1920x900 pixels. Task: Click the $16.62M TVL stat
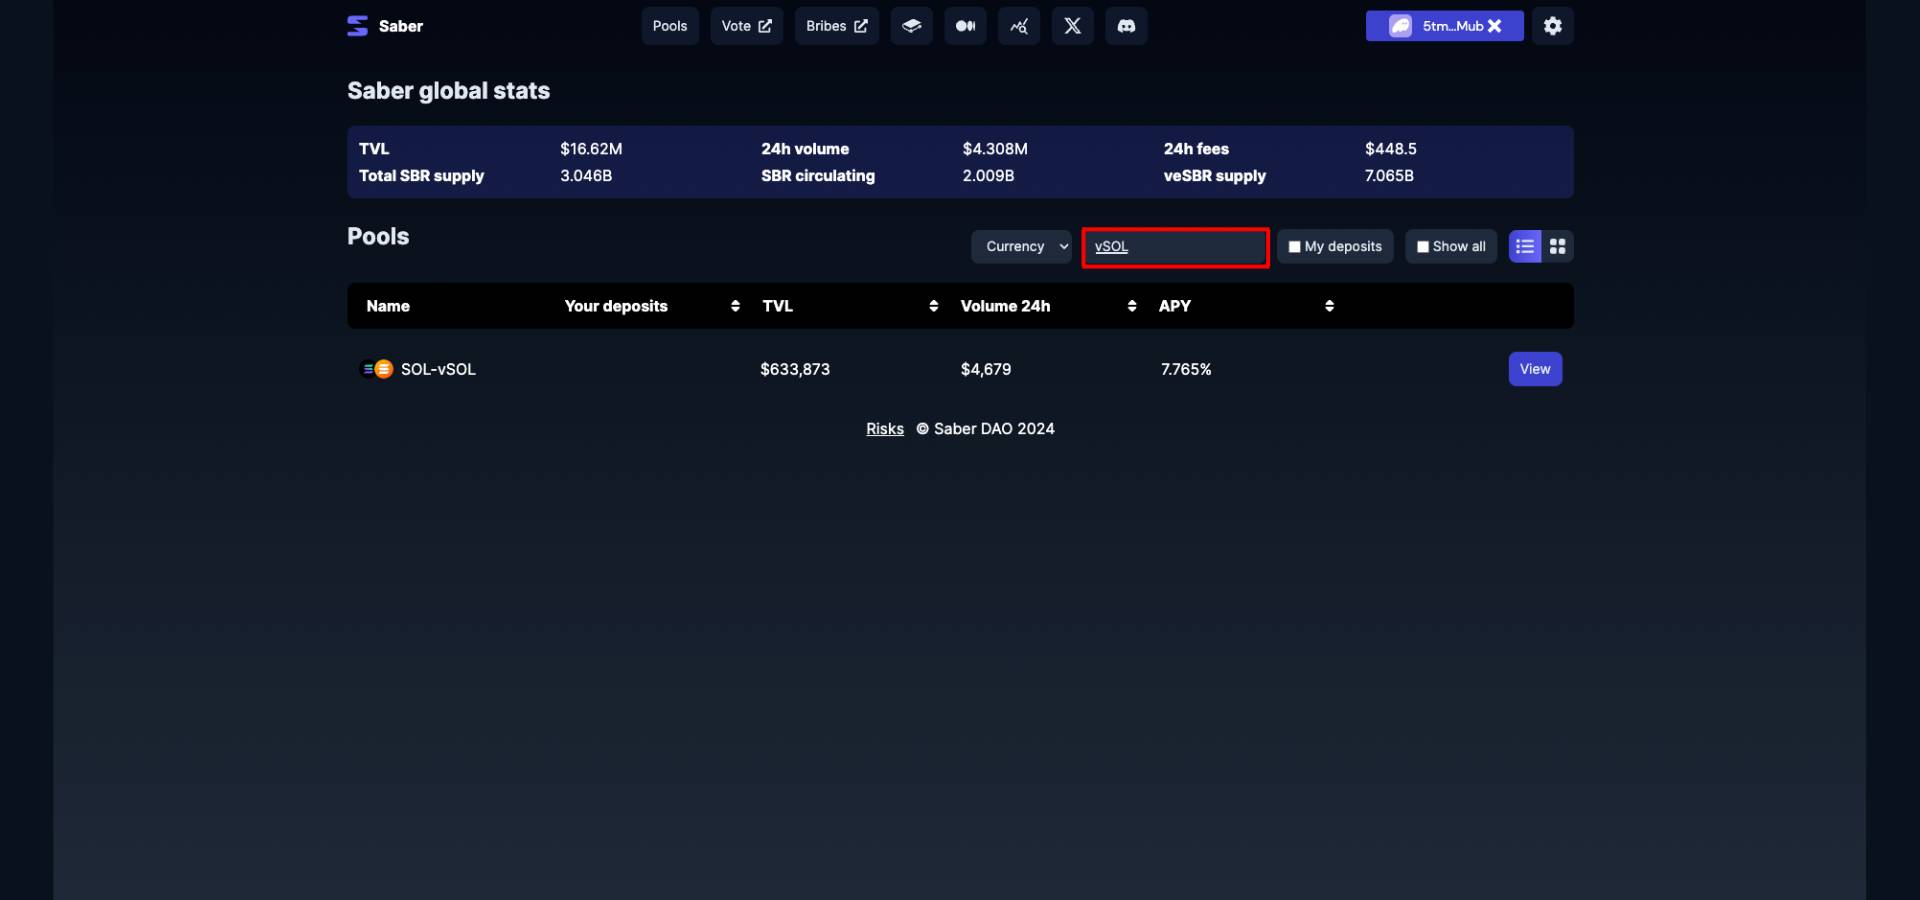(x=591, y=149)
